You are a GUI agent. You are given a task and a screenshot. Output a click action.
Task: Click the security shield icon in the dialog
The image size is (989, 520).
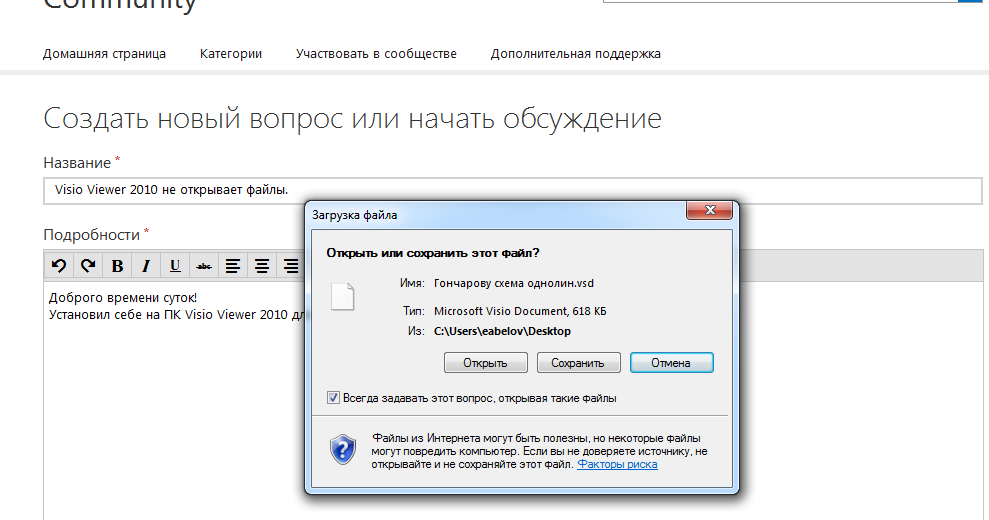[343, 450]
